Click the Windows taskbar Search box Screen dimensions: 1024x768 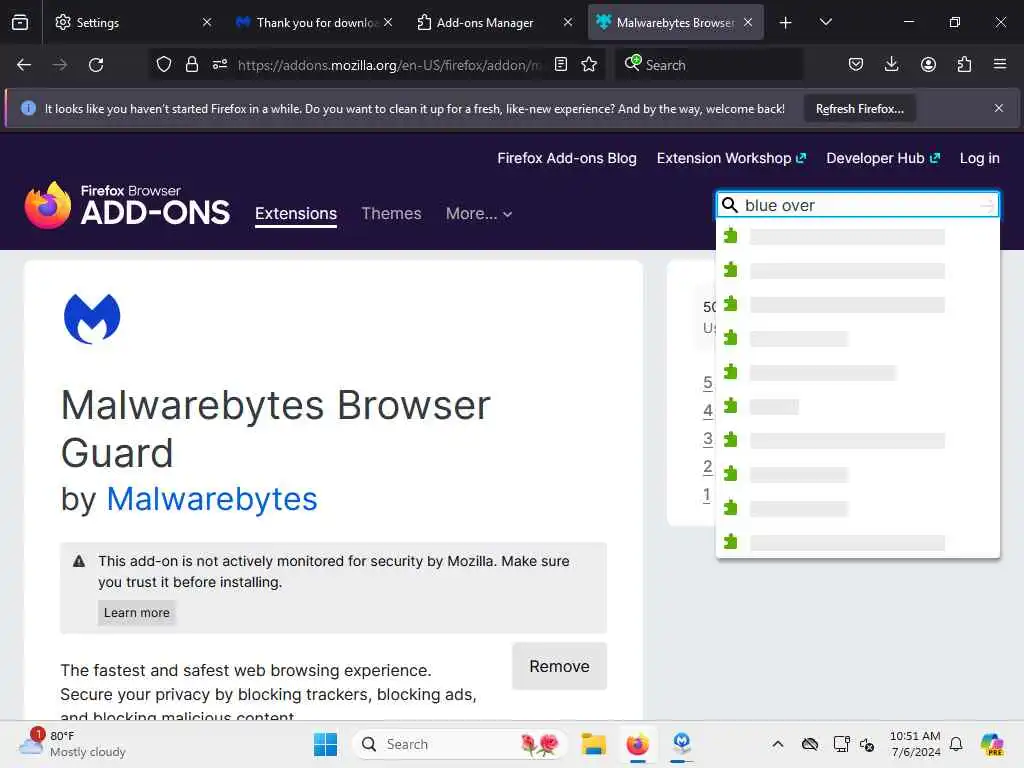pos(459,744)
